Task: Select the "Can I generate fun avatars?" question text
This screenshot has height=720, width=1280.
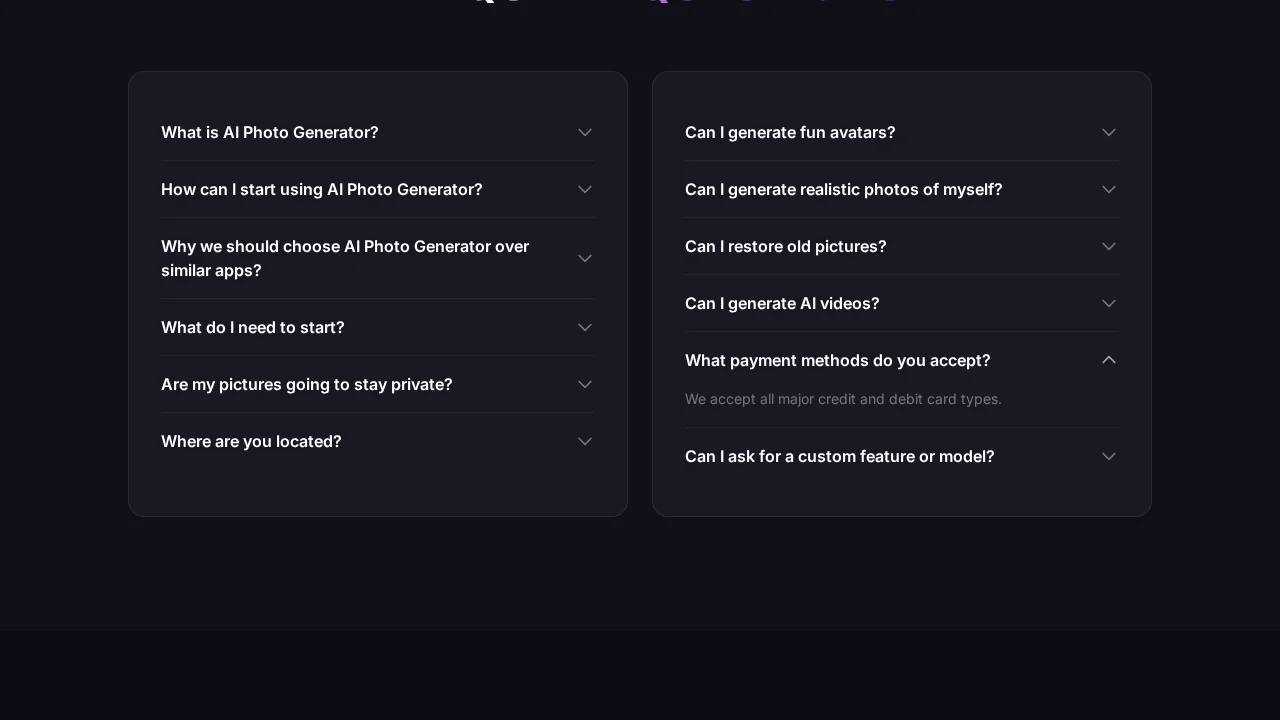Action: pos(790,132)
